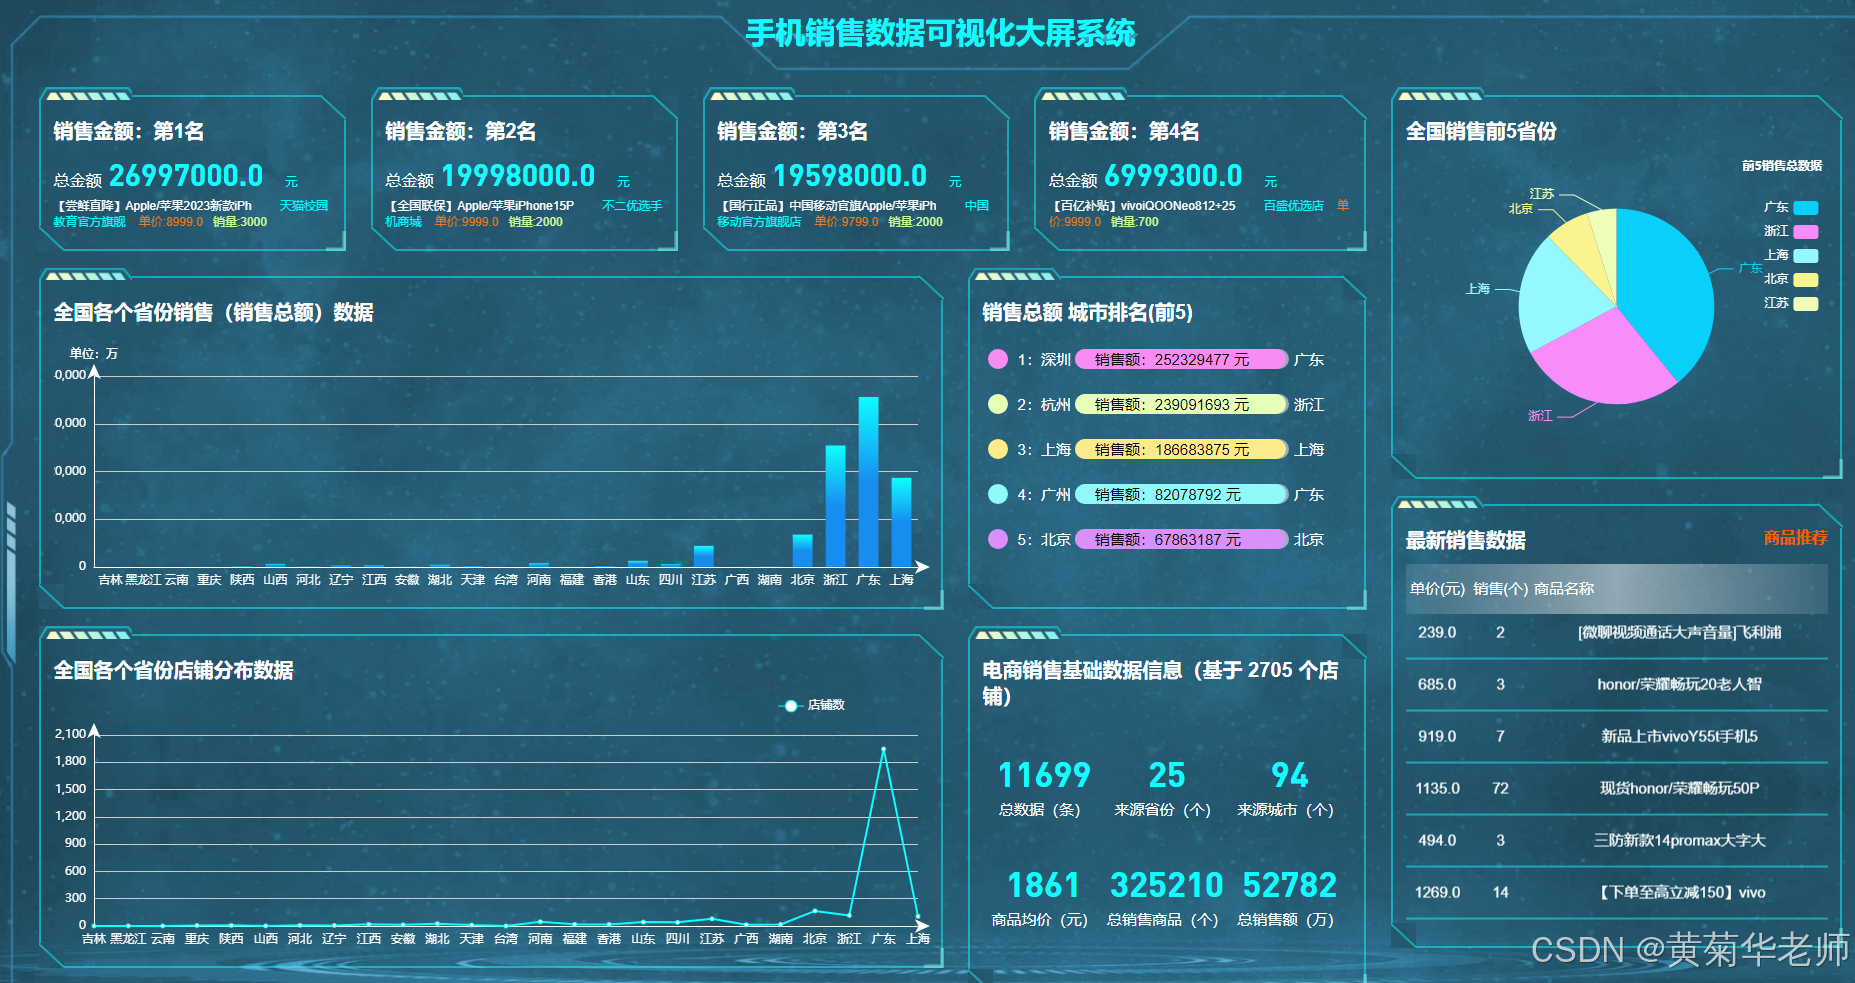
Task: Select the row priced 239.0 in latest sales
Action: tap(1617, 633)
